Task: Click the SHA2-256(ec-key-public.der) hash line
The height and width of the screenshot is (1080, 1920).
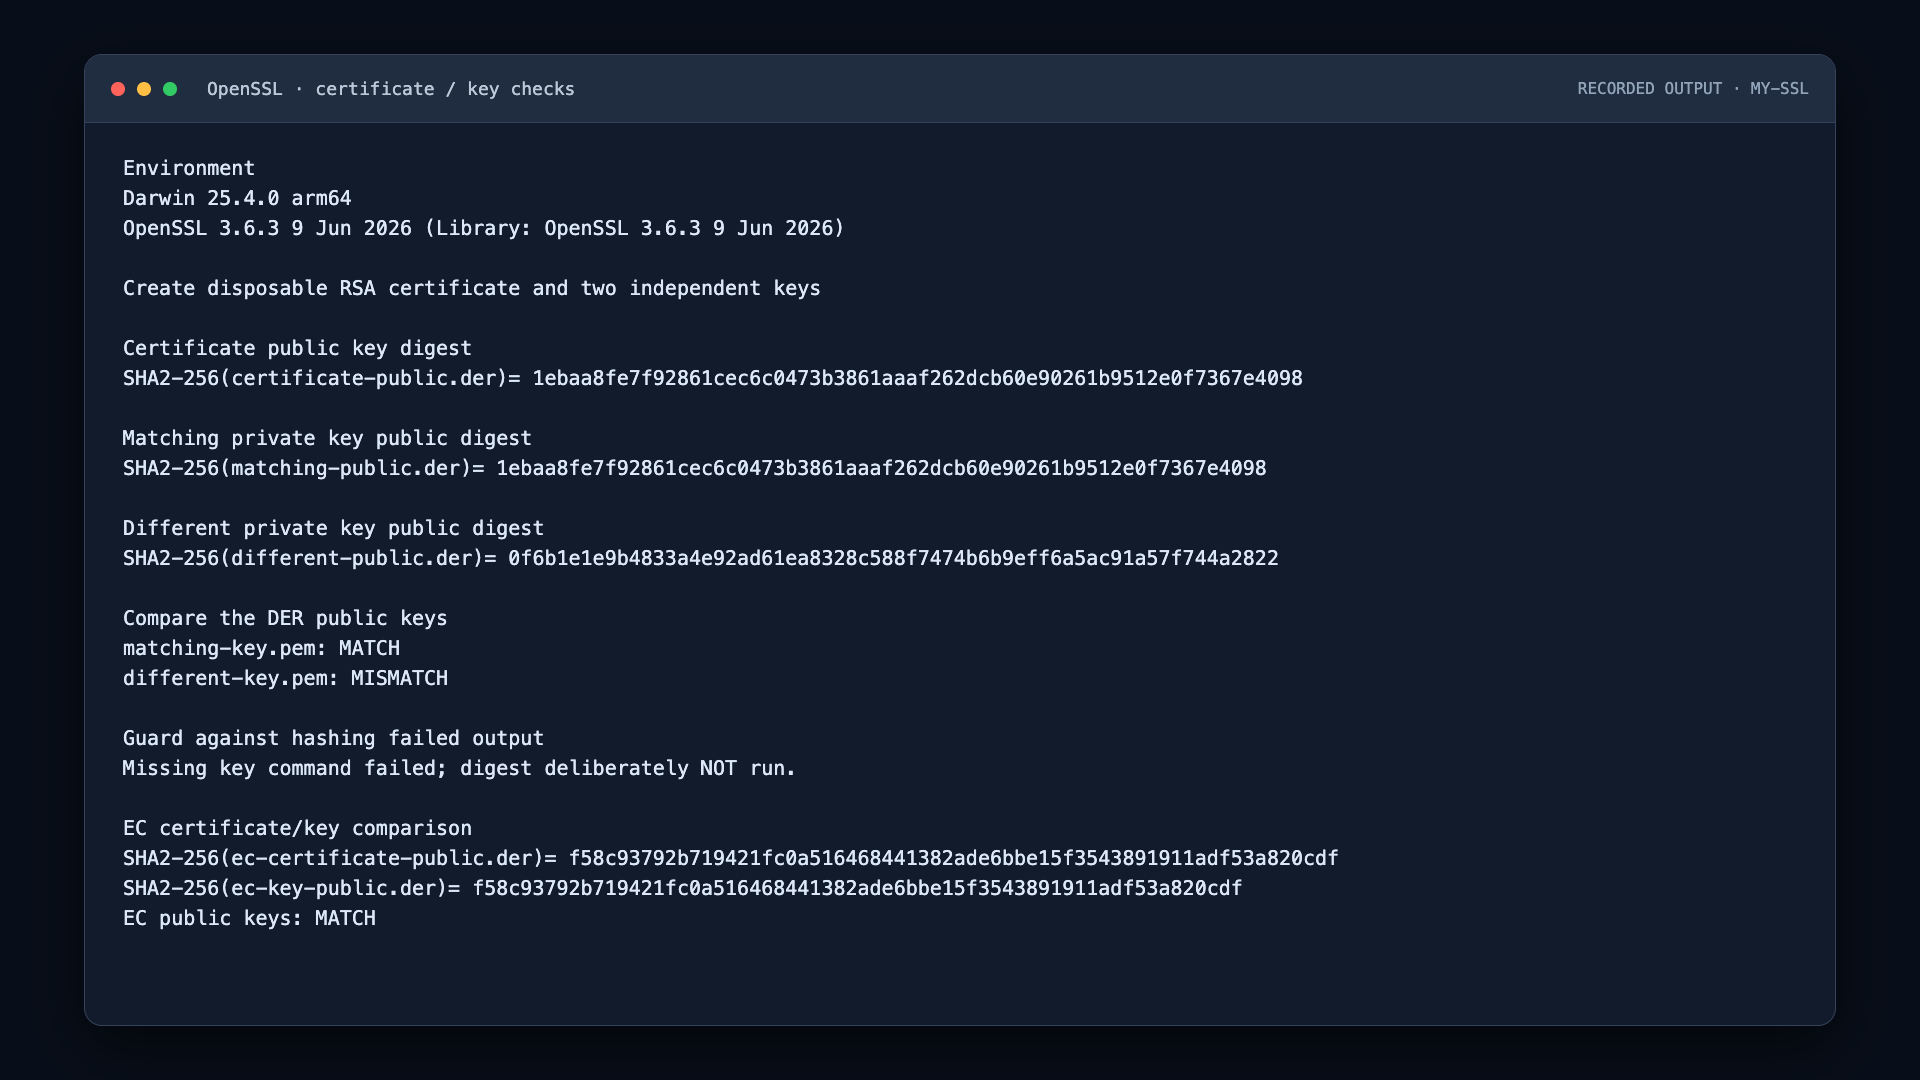Action: point(683,888)
